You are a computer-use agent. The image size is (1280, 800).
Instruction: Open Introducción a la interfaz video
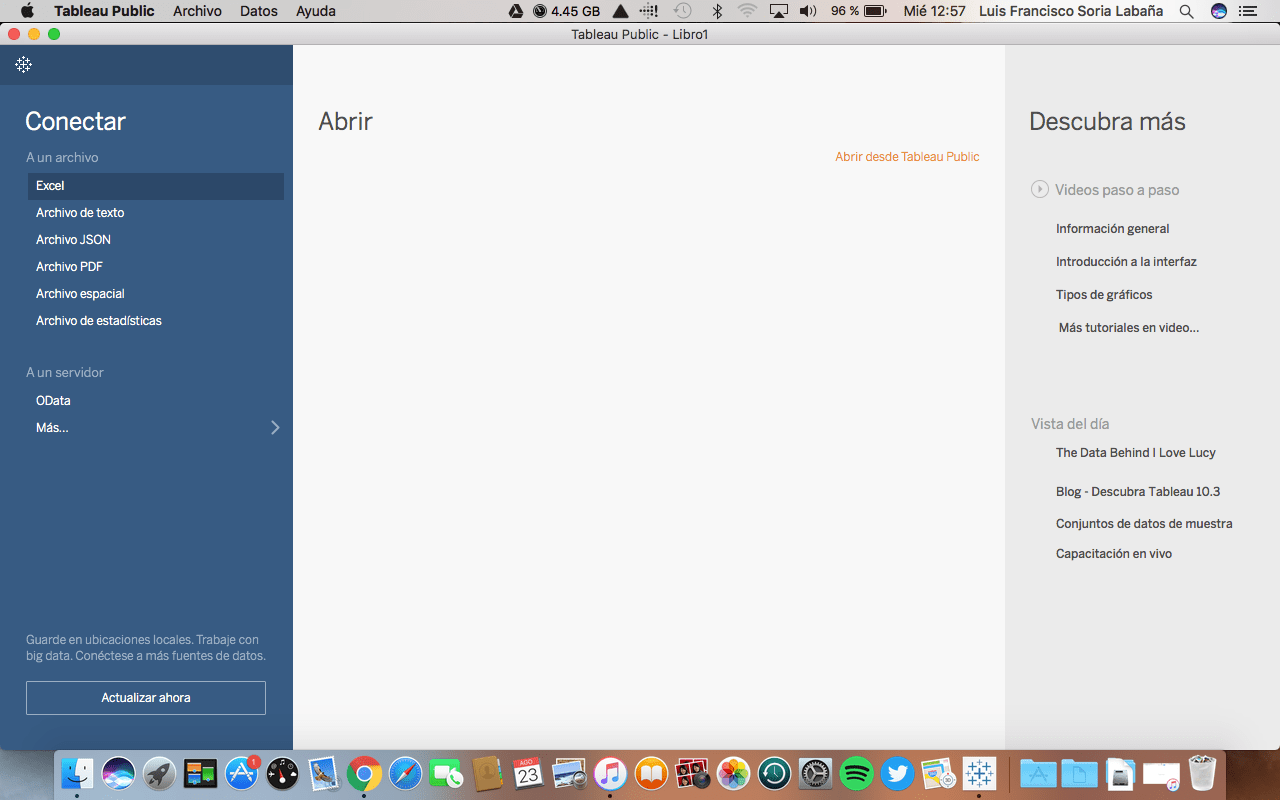click(1126, 262)
